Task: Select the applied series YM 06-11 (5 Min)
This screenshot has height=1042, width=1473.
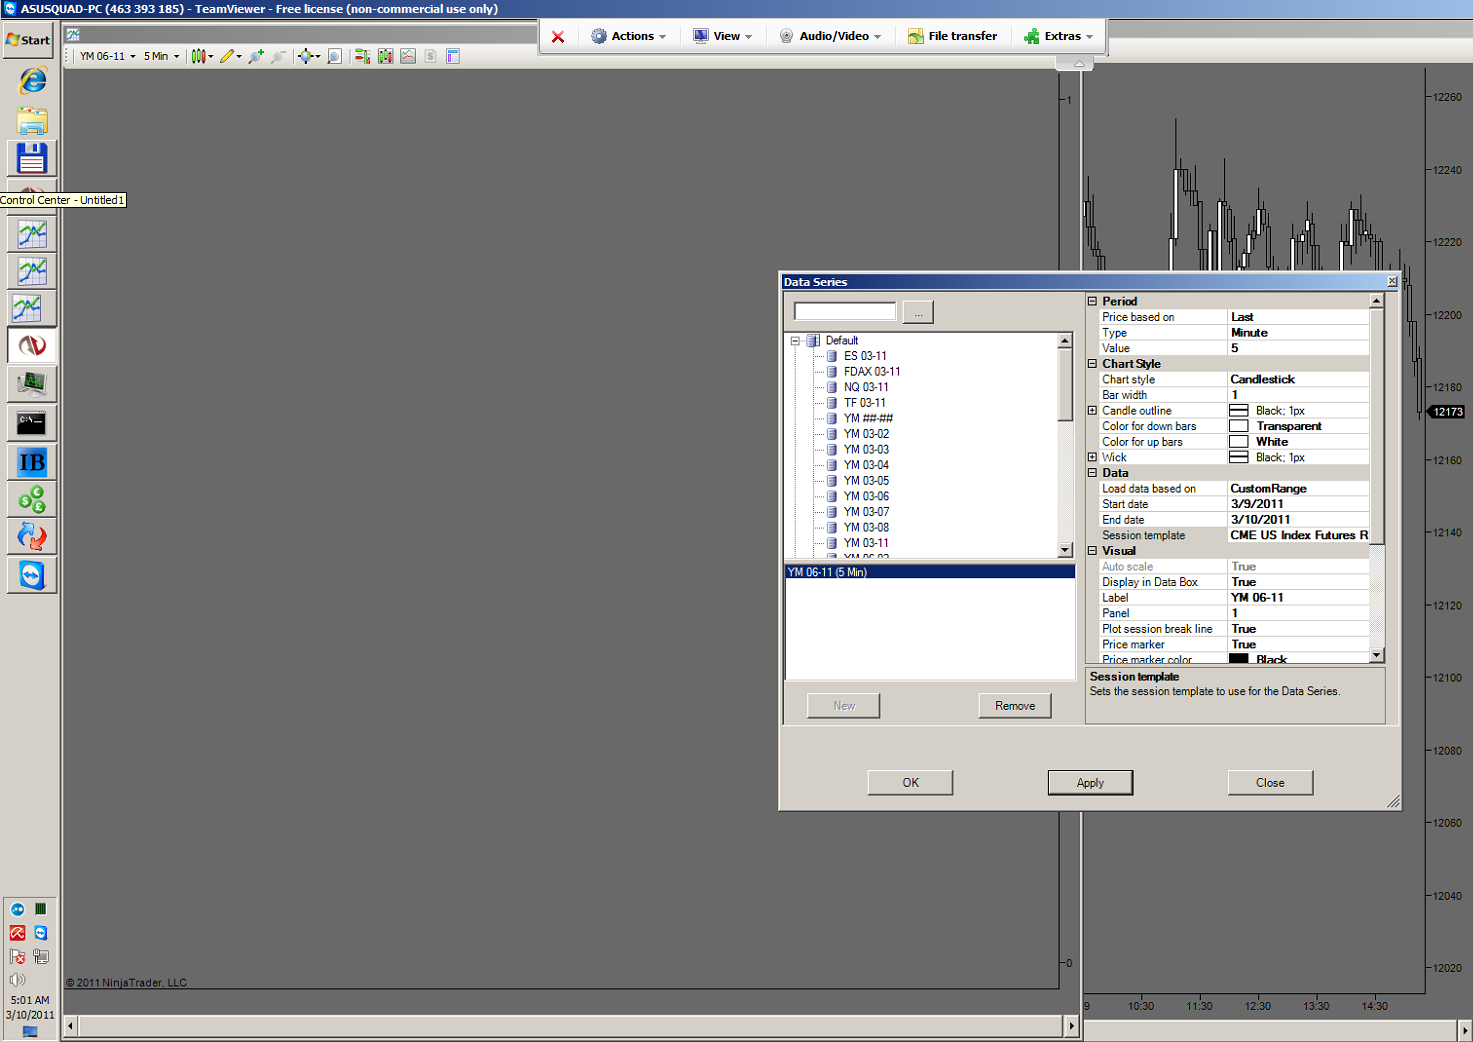Action: pyautogui.click(x=930, y=572)
